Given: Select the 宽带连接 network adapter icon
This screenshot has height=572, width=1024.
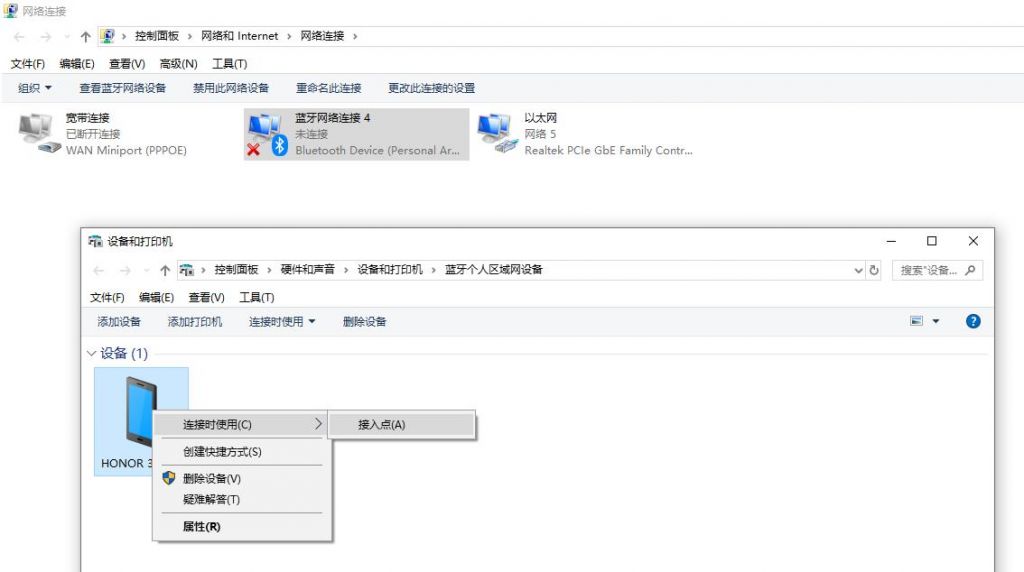Looking at the screenshot, I should [39, 133].
